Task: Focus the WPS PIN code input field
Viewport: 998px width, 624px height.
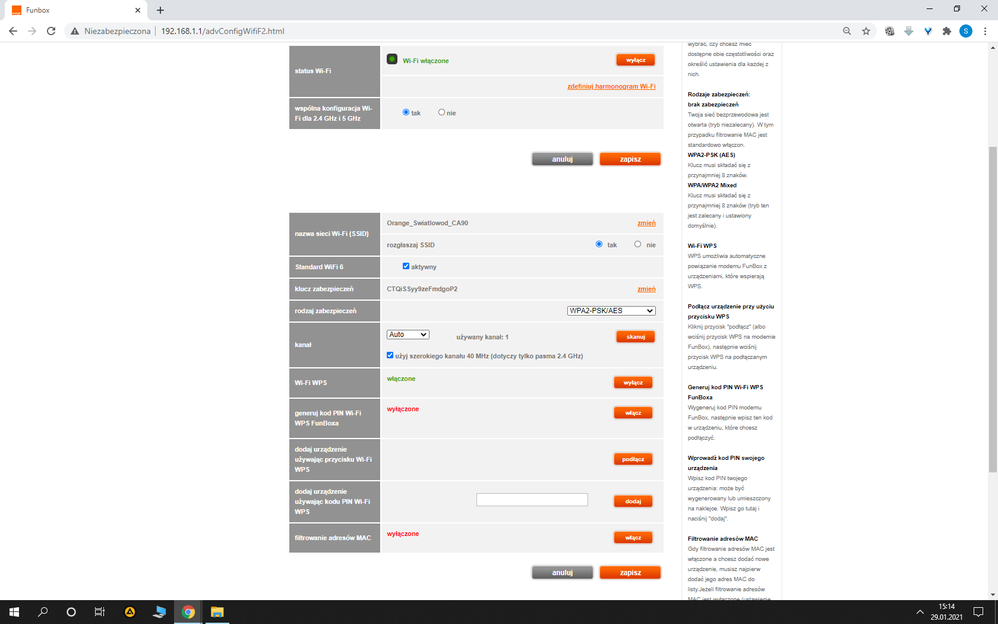Action: click(532, 500)
